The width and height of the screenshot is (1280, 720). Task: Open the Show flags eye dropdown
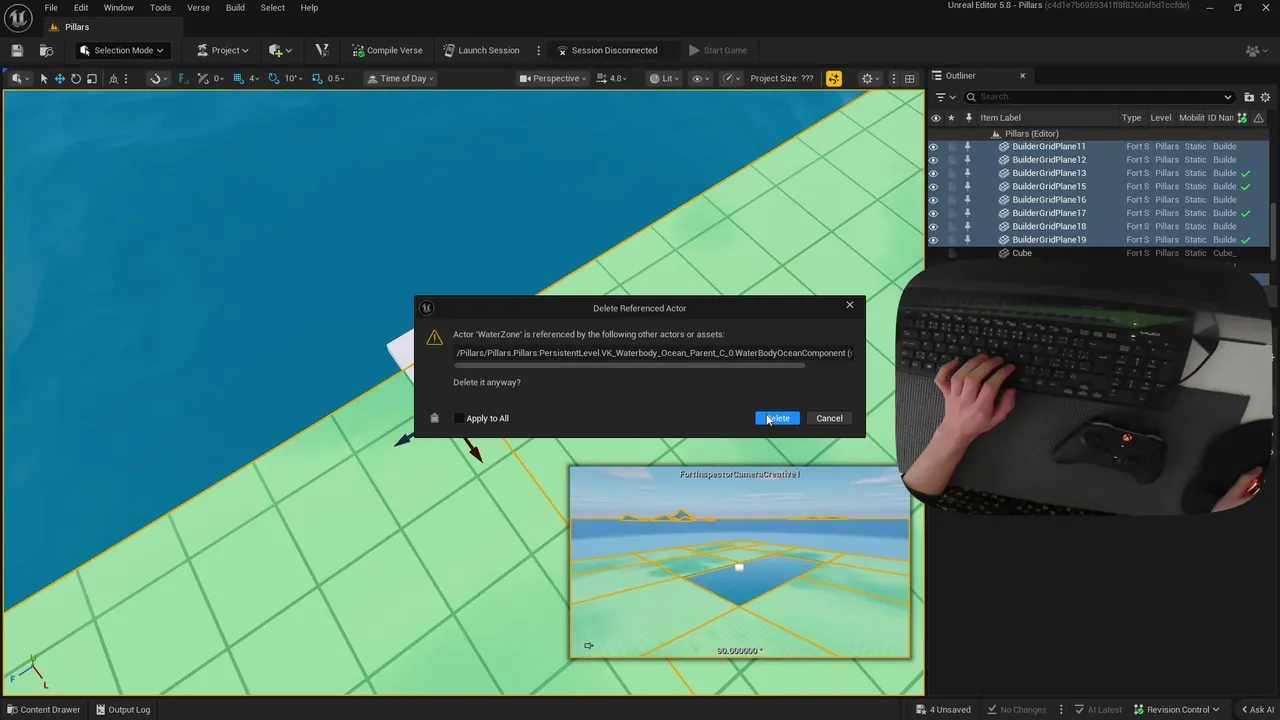coord(701,78)
